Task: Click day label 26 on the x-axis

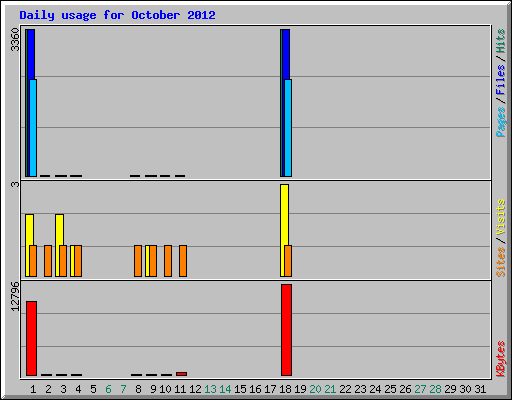Action: click(405, 389)
